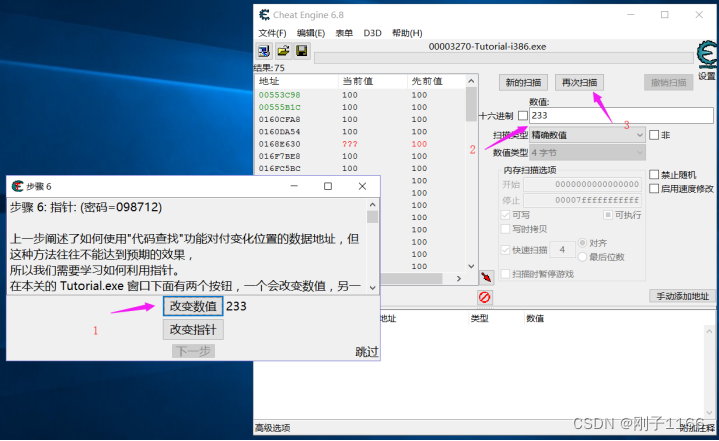This screenshot has width=719, height=441.
Task: Click the 新的扫描 button
Action: point(523,83)
